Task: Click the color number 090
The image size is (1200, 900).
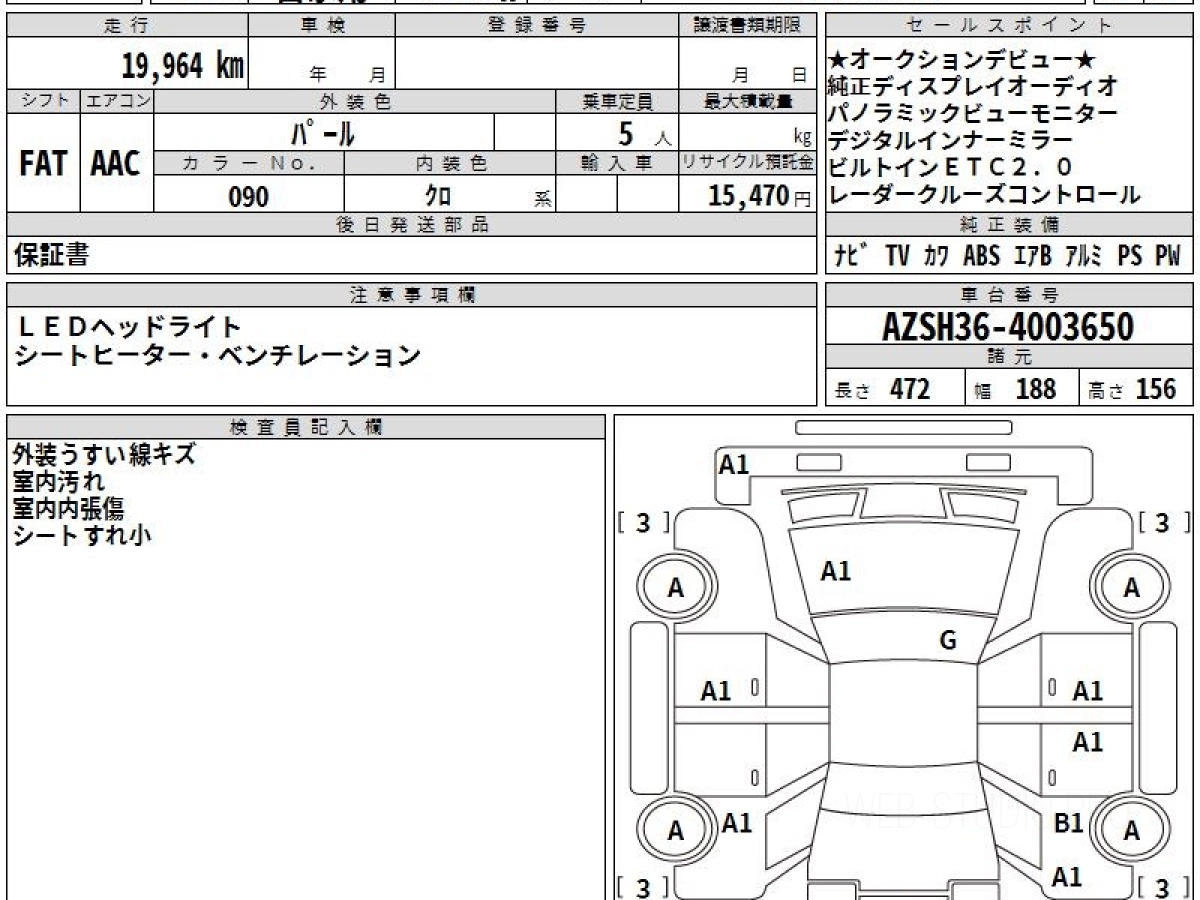Action: [x=249, y=196]
